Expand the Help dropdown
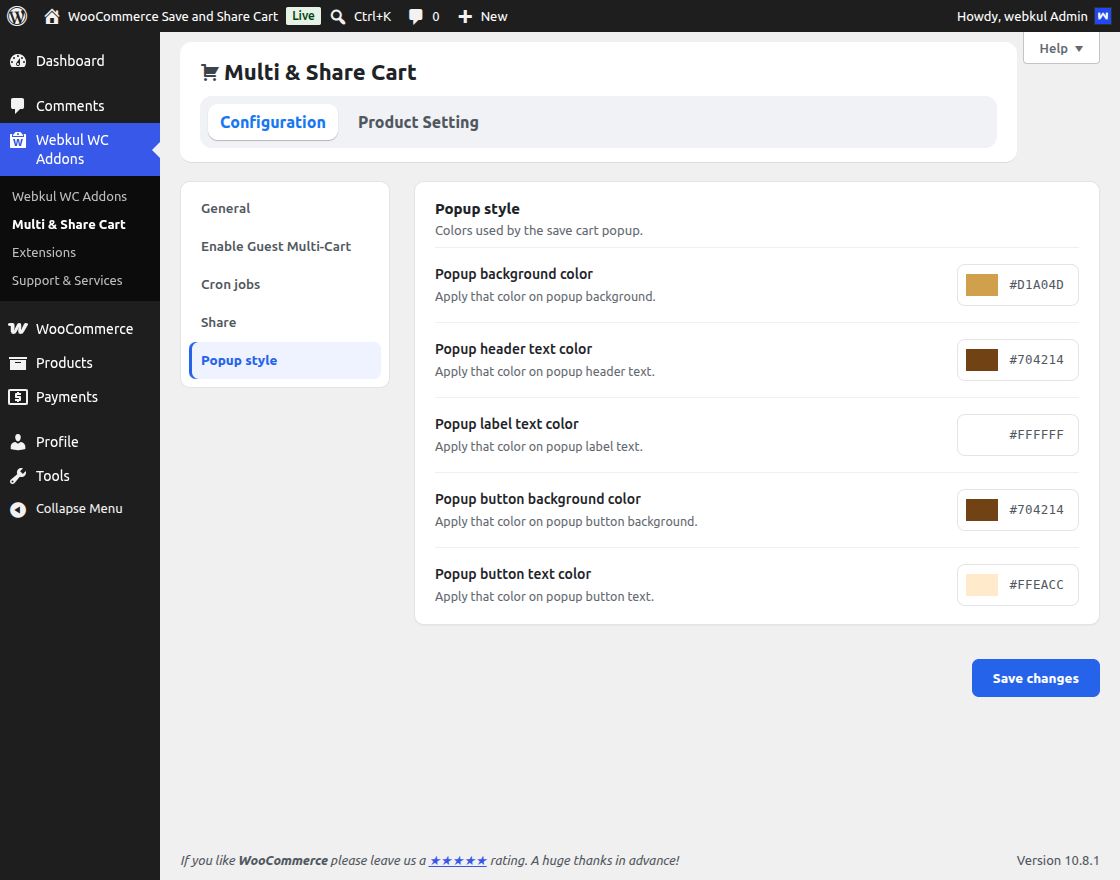The height and width of the screenshot is (880, 1120). tap(1061, 49)
